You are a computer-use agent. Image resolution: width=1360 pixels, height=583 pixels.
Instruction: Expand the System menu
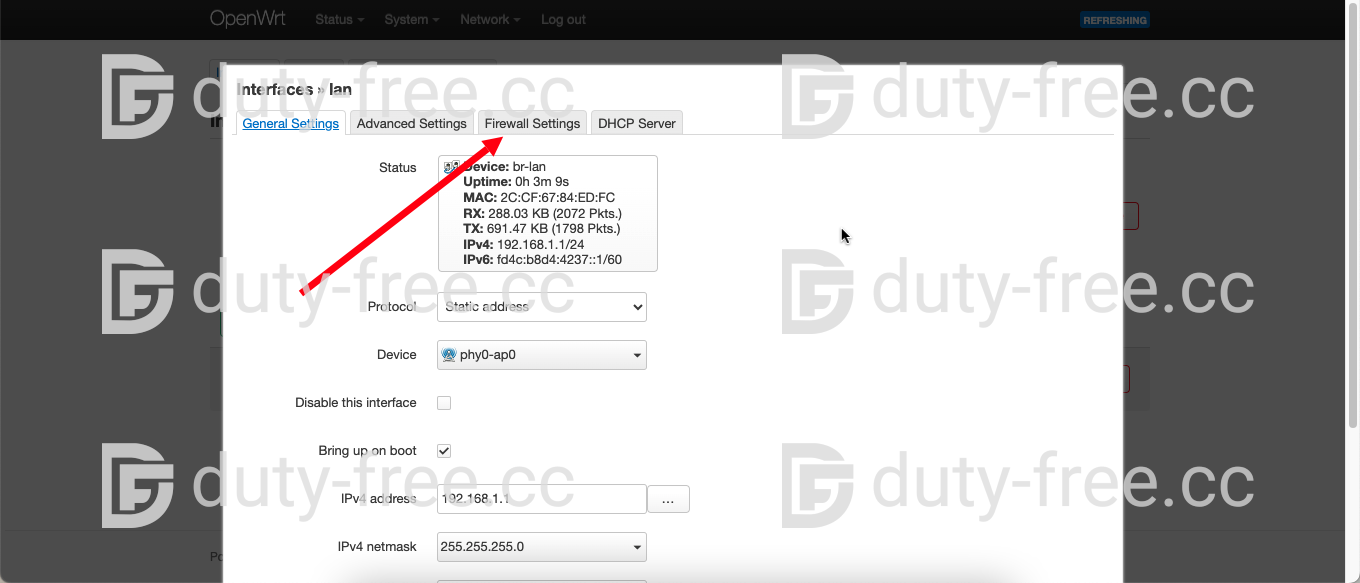tap(411, 19)
